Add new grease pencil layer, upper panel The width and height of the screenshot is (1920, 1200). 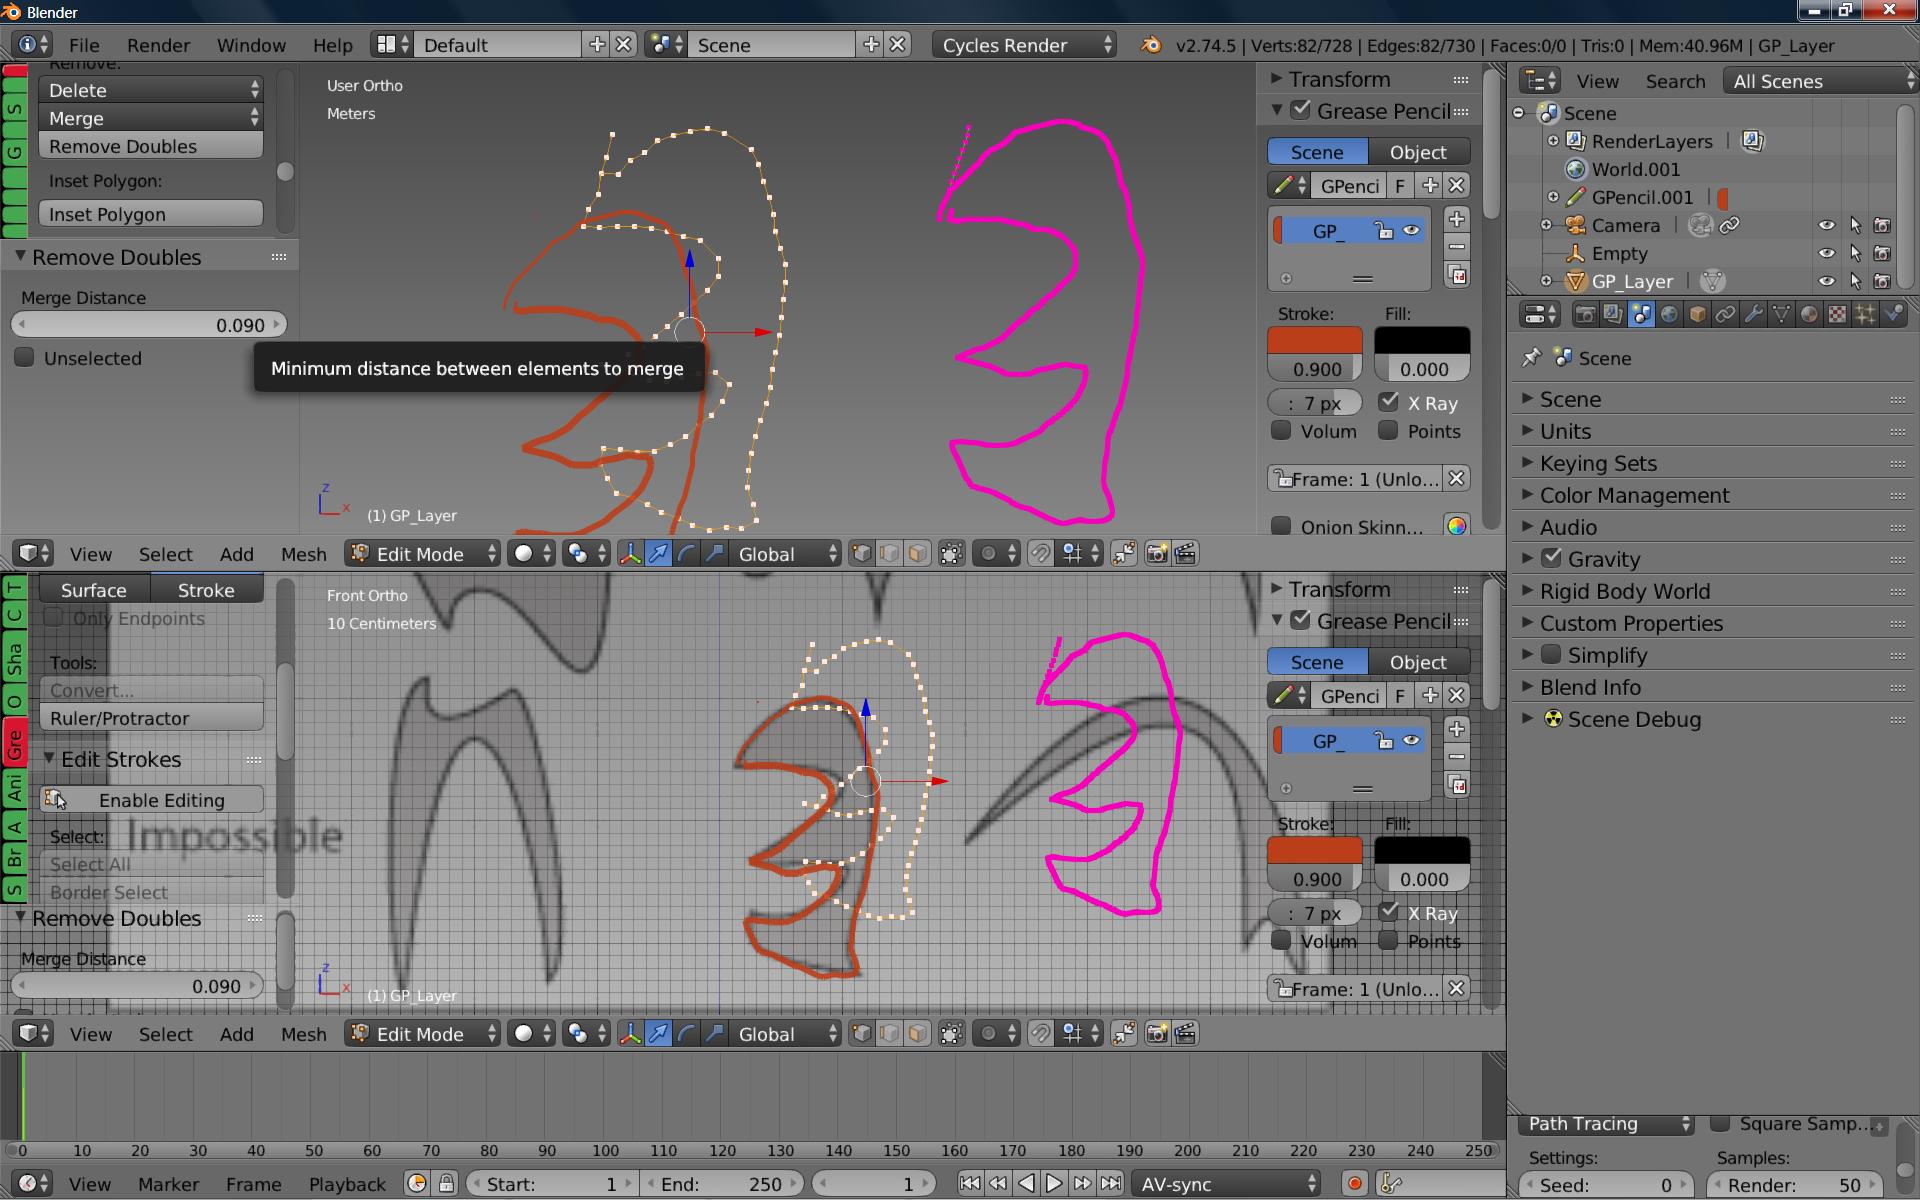click(x=1457, y=219)
